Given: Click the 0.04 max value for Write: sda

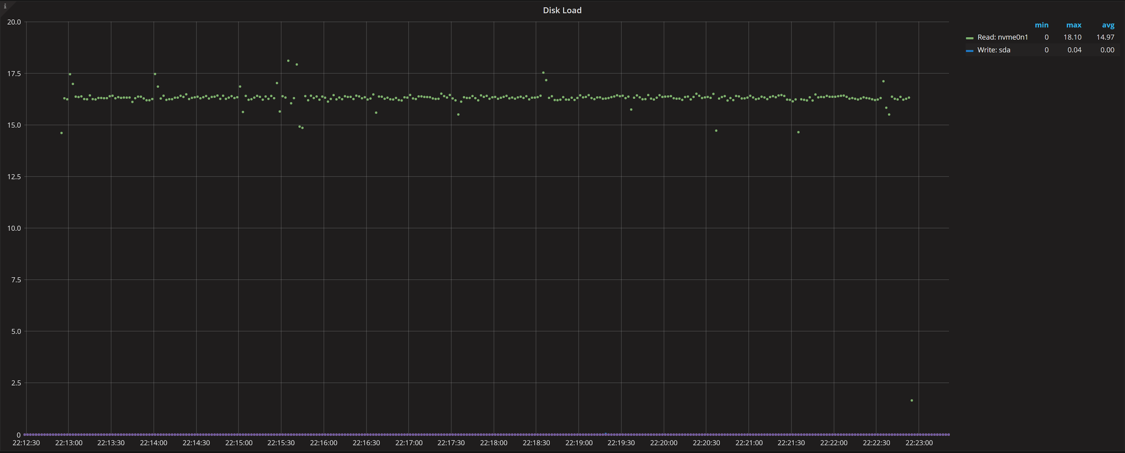Looking at the screenshot, I should point(1074,50).
